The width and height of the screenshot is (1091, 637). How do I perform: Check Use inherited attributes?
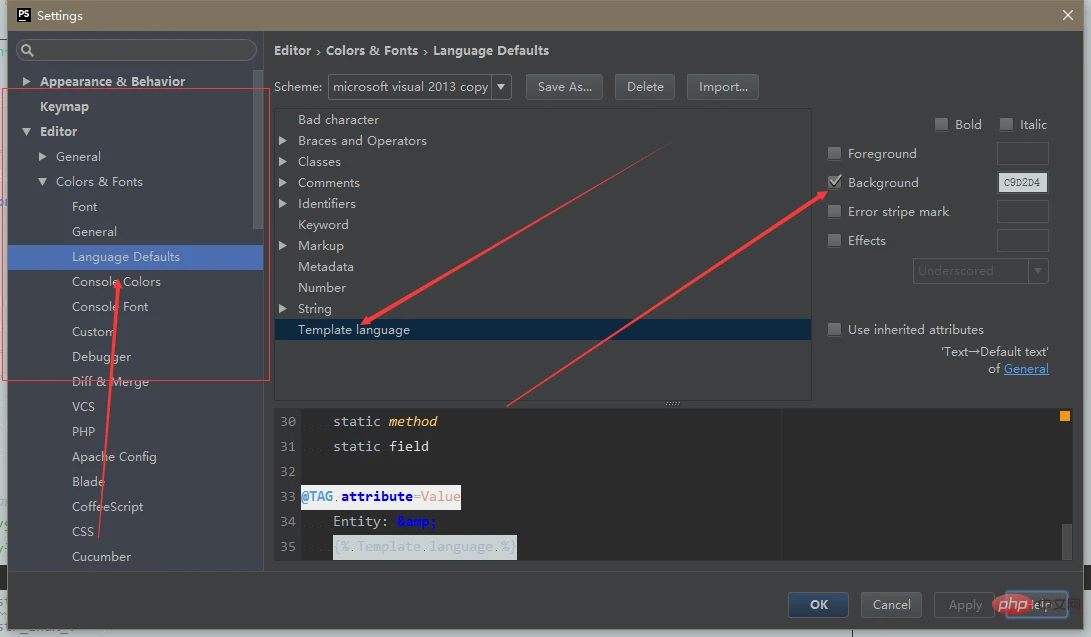(835, 329)
